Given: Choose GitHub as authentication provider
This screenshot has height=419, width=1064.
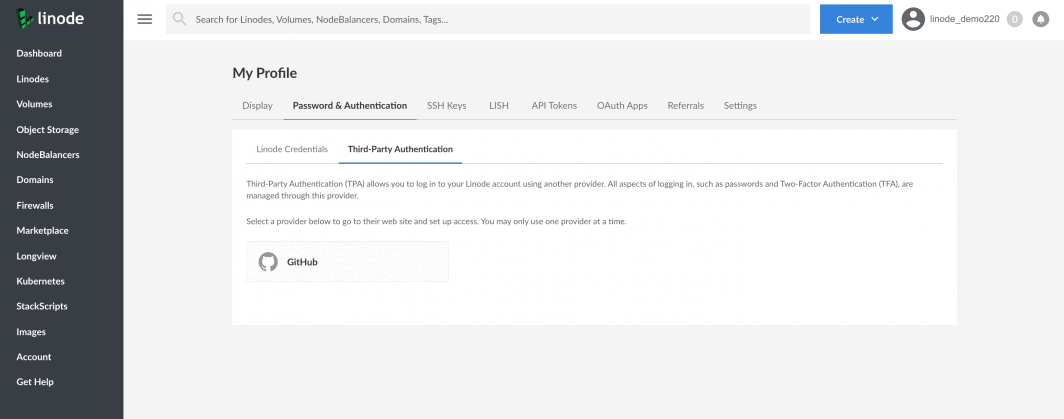Looking at the screenshot, I should [x=347, y=262].
